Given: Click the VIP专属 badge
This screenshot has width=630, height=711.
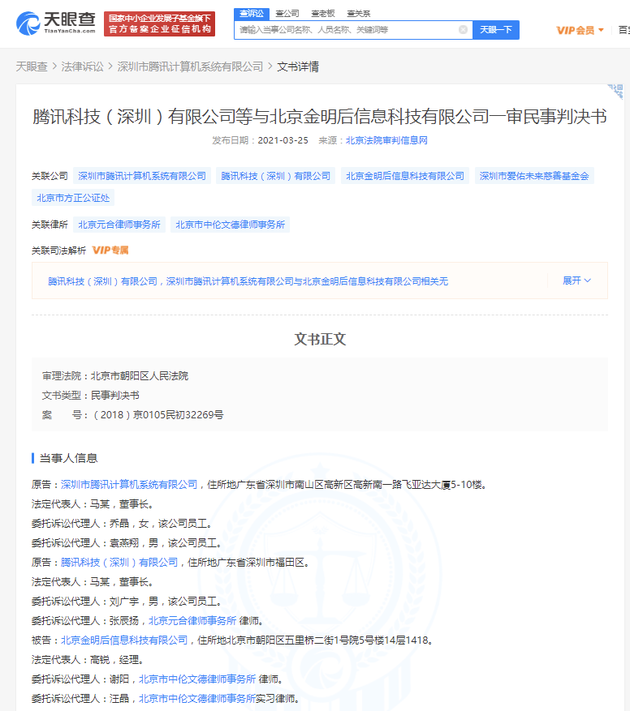Looking at the screenshot, I should [111, 250].
